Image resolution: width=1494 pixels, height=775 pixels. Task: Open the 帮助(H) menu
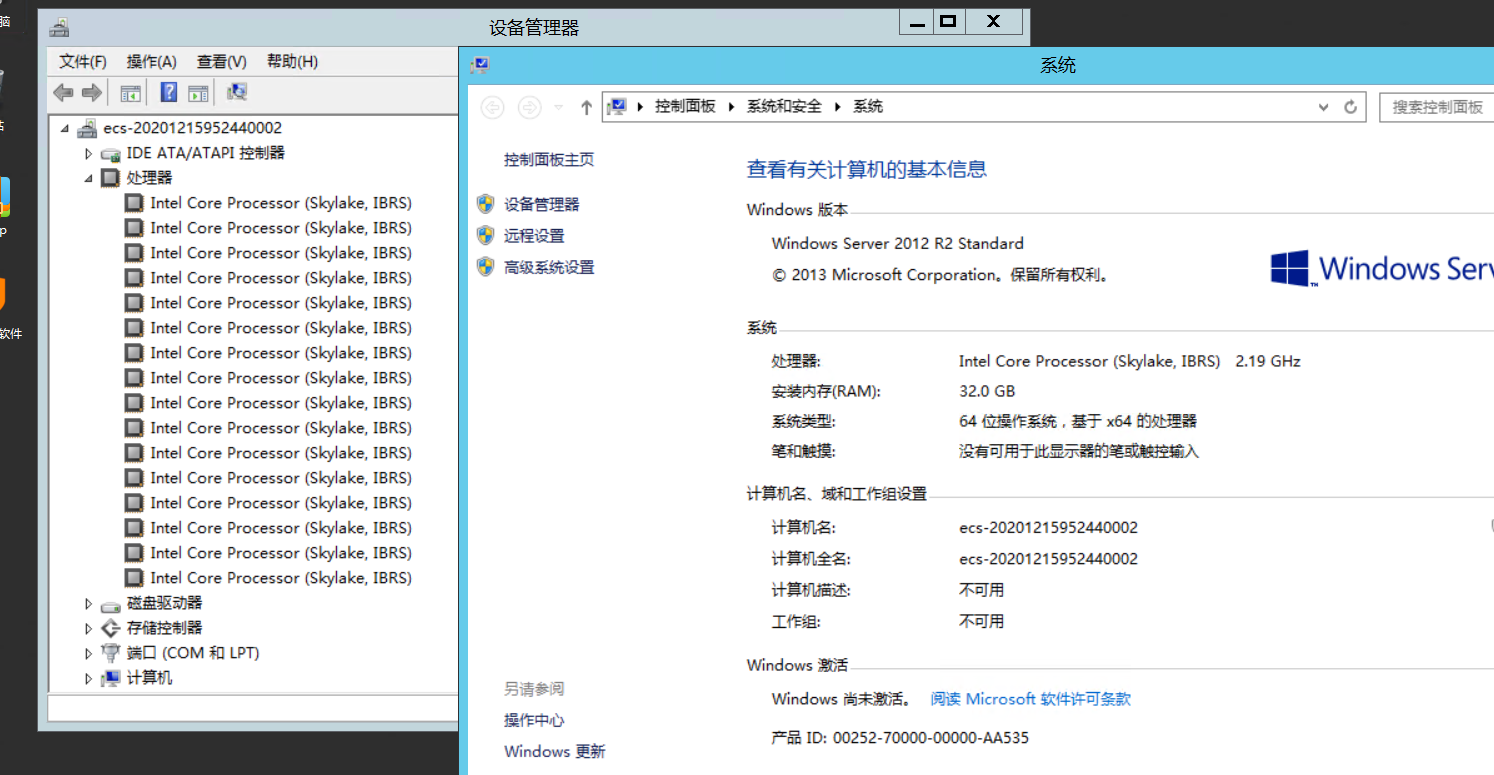tap(292, 62)
